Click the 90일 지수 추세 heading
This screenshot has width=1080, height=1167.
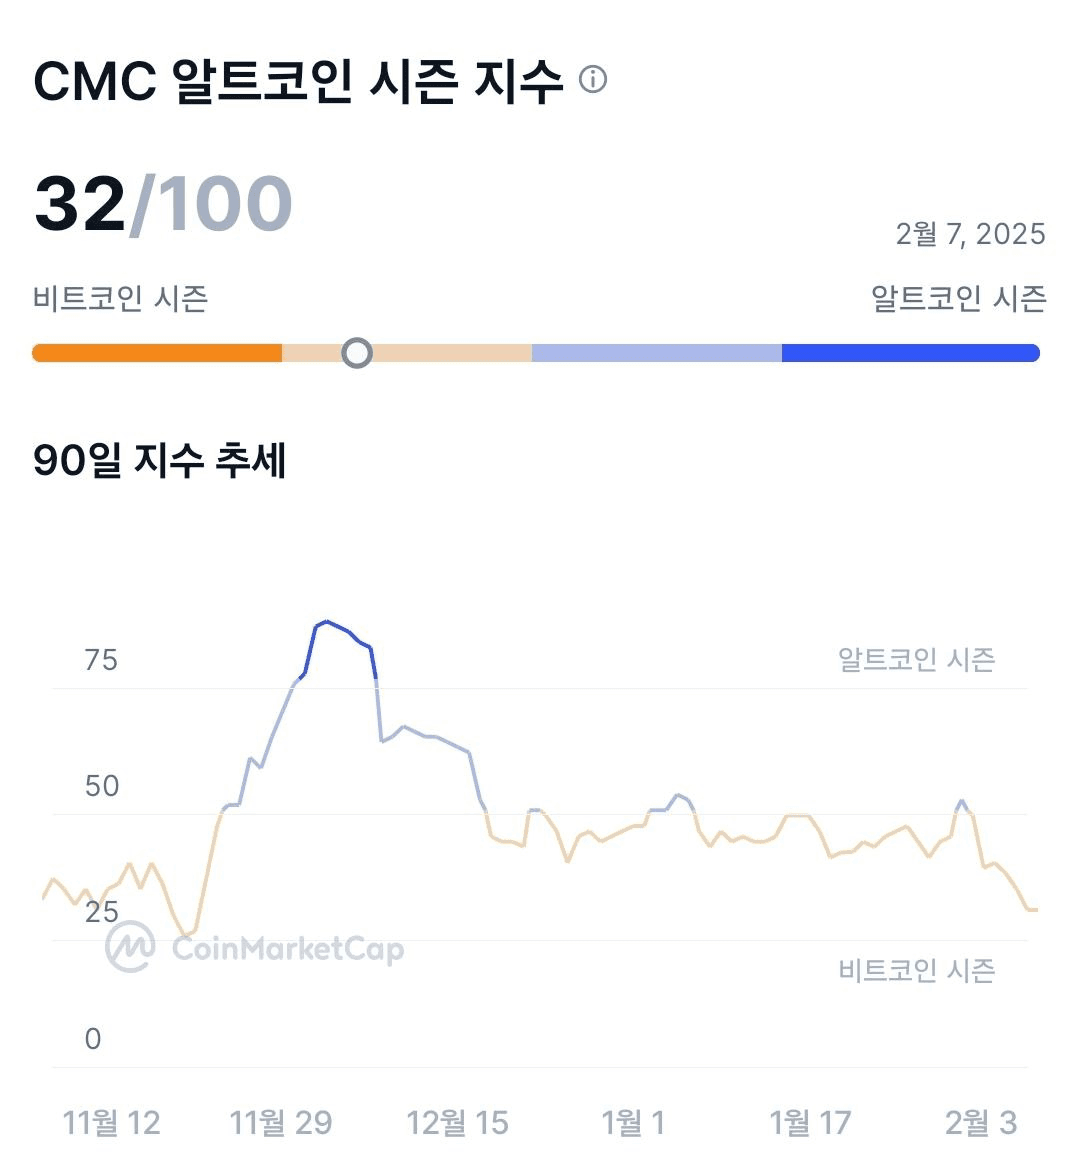[159, 461]
